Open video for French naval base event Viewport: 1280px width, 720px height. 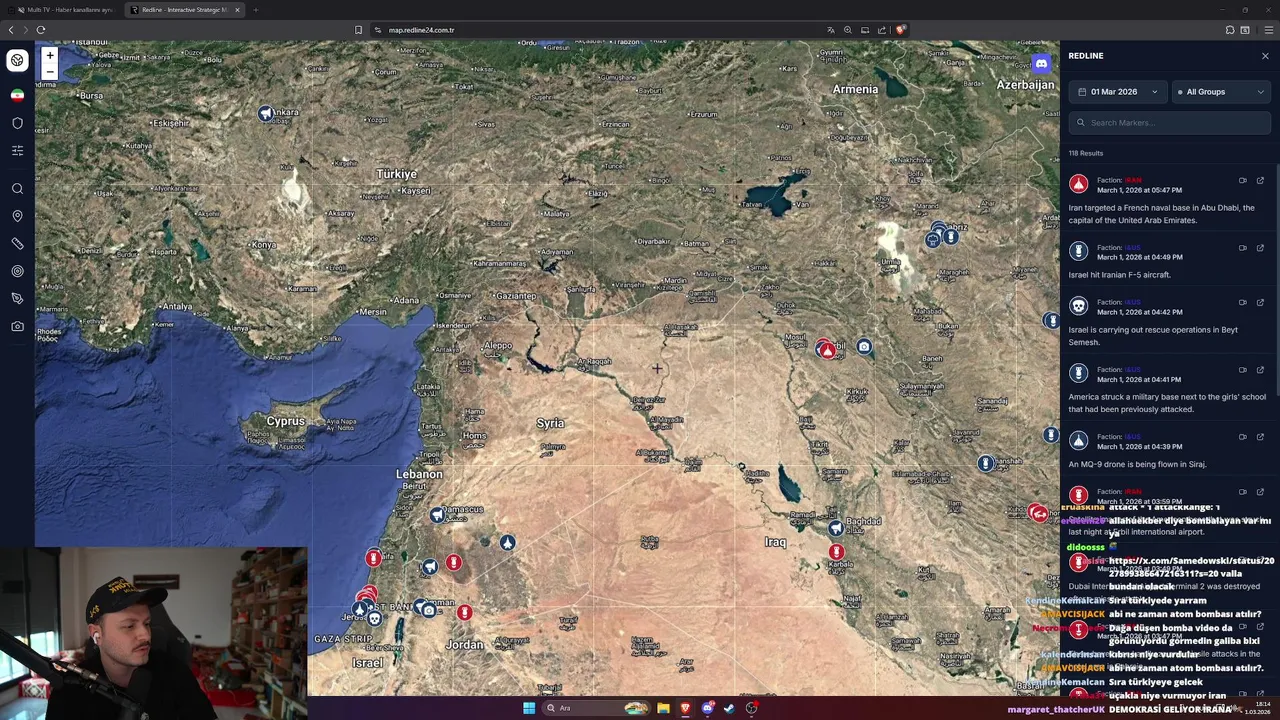coord(1243,181)
